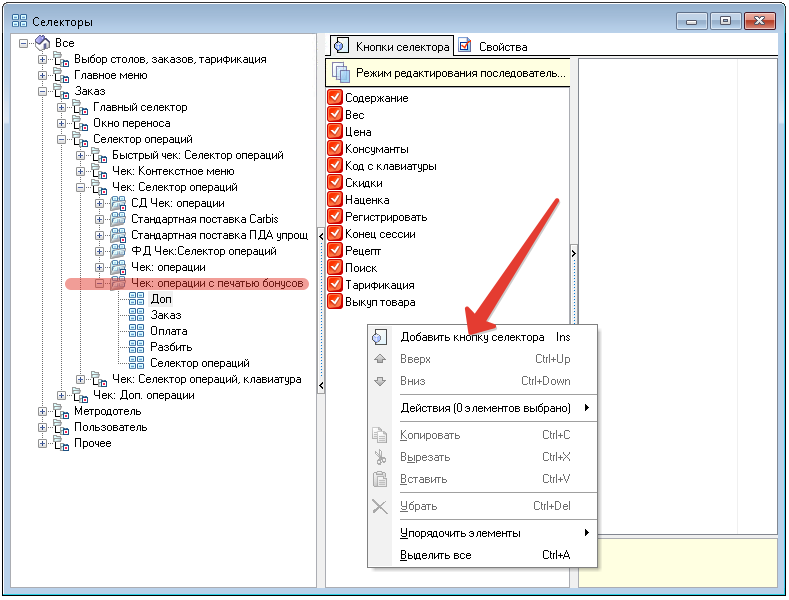
Task: Click the scissors icon beside Вырезать
Action: 380,457
